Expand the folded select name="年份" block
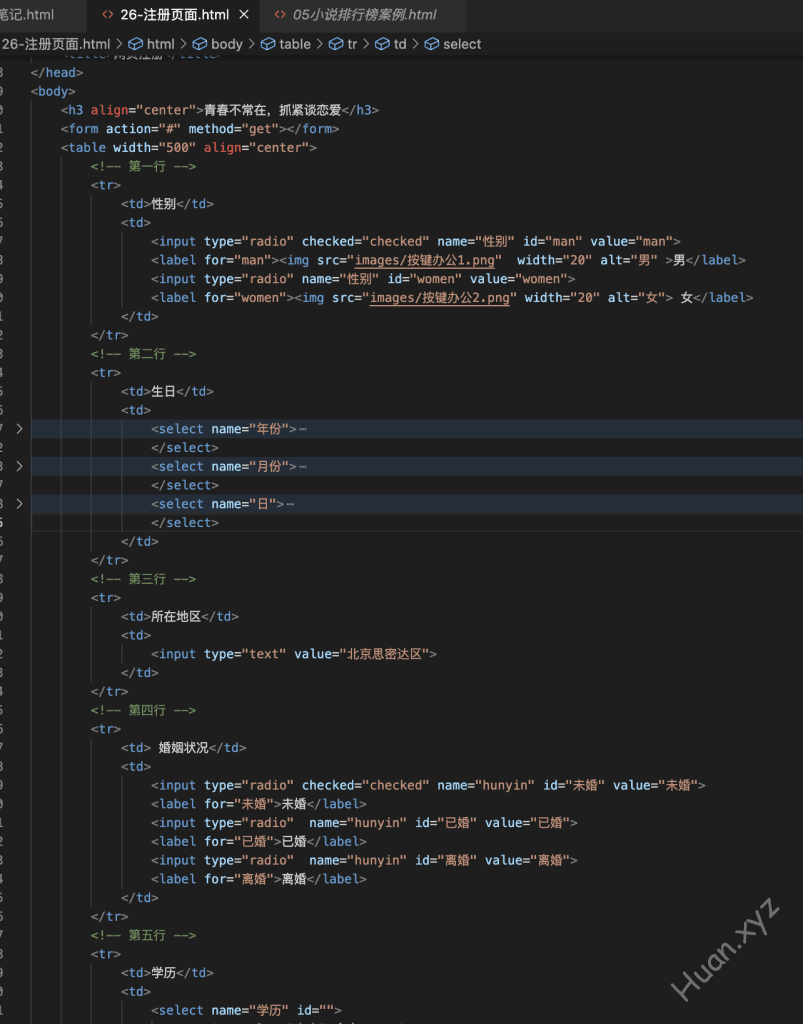Screen dimensions: 803x1024 19,429
